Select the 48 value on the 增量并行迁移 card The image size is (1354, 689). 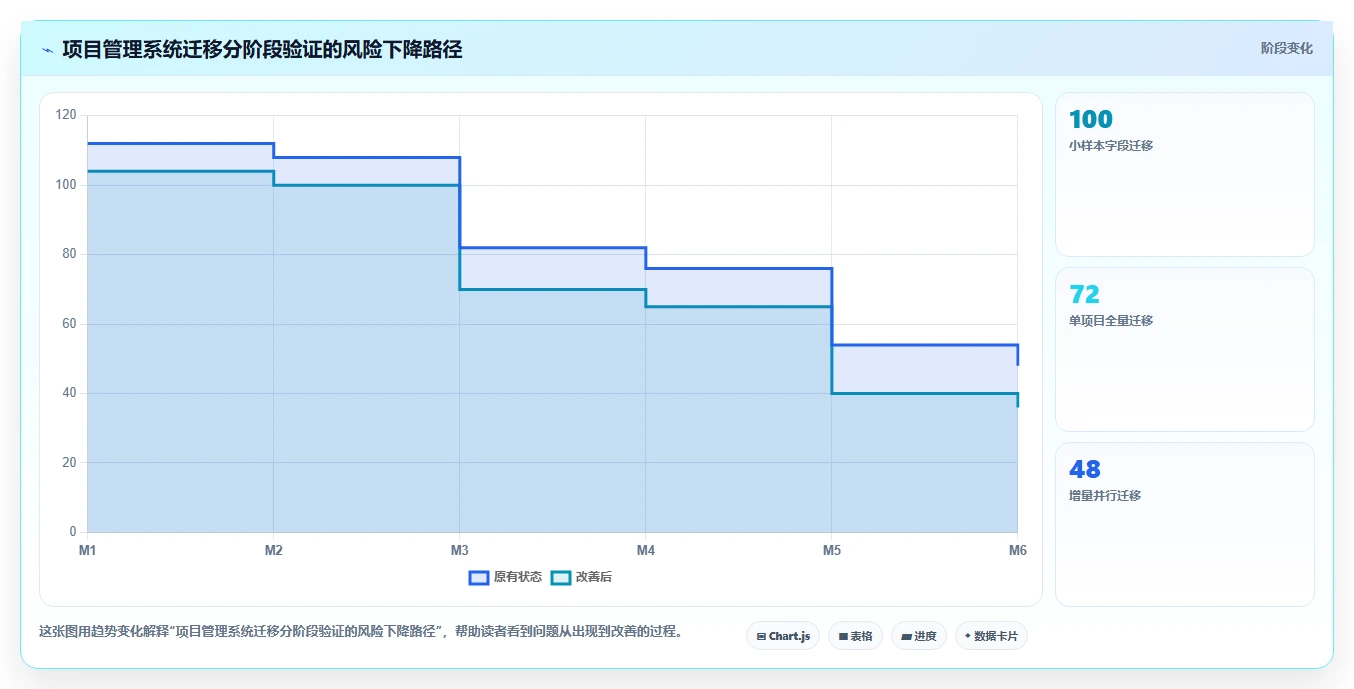pos(1085,469)
